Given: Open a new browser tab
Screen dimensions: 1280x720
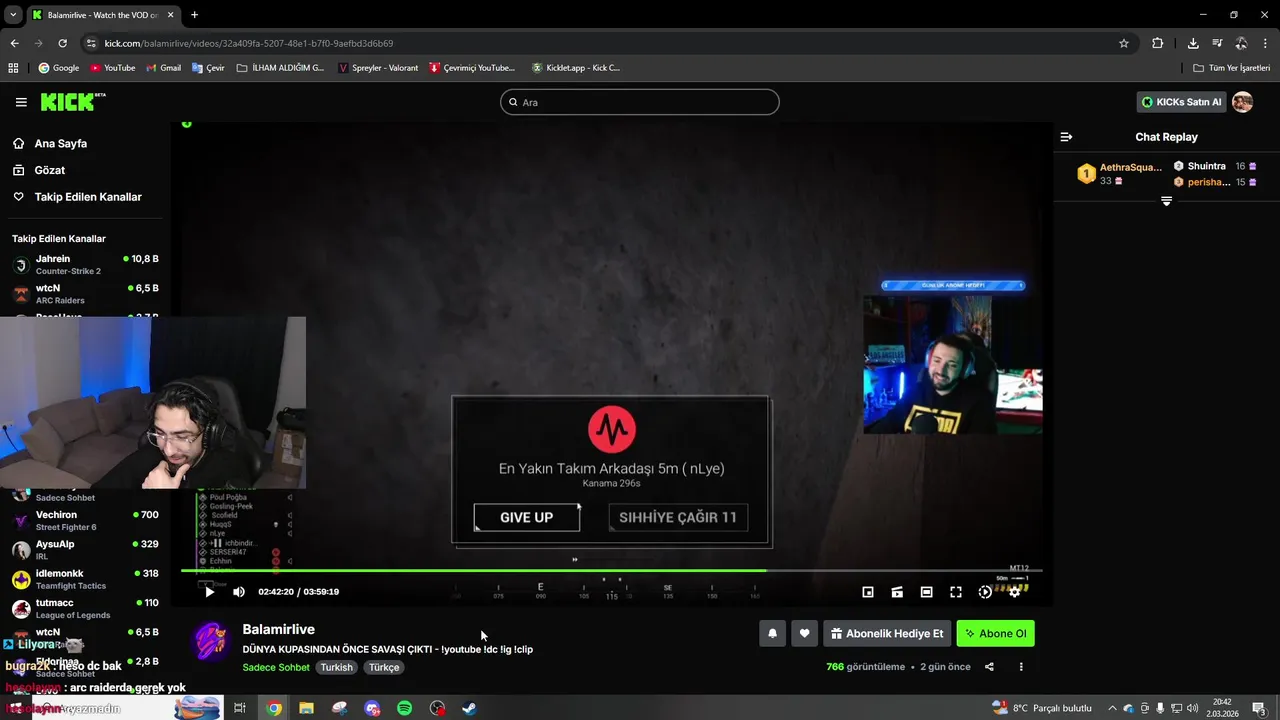Looking at the screenshot, I should pos(194,15).
